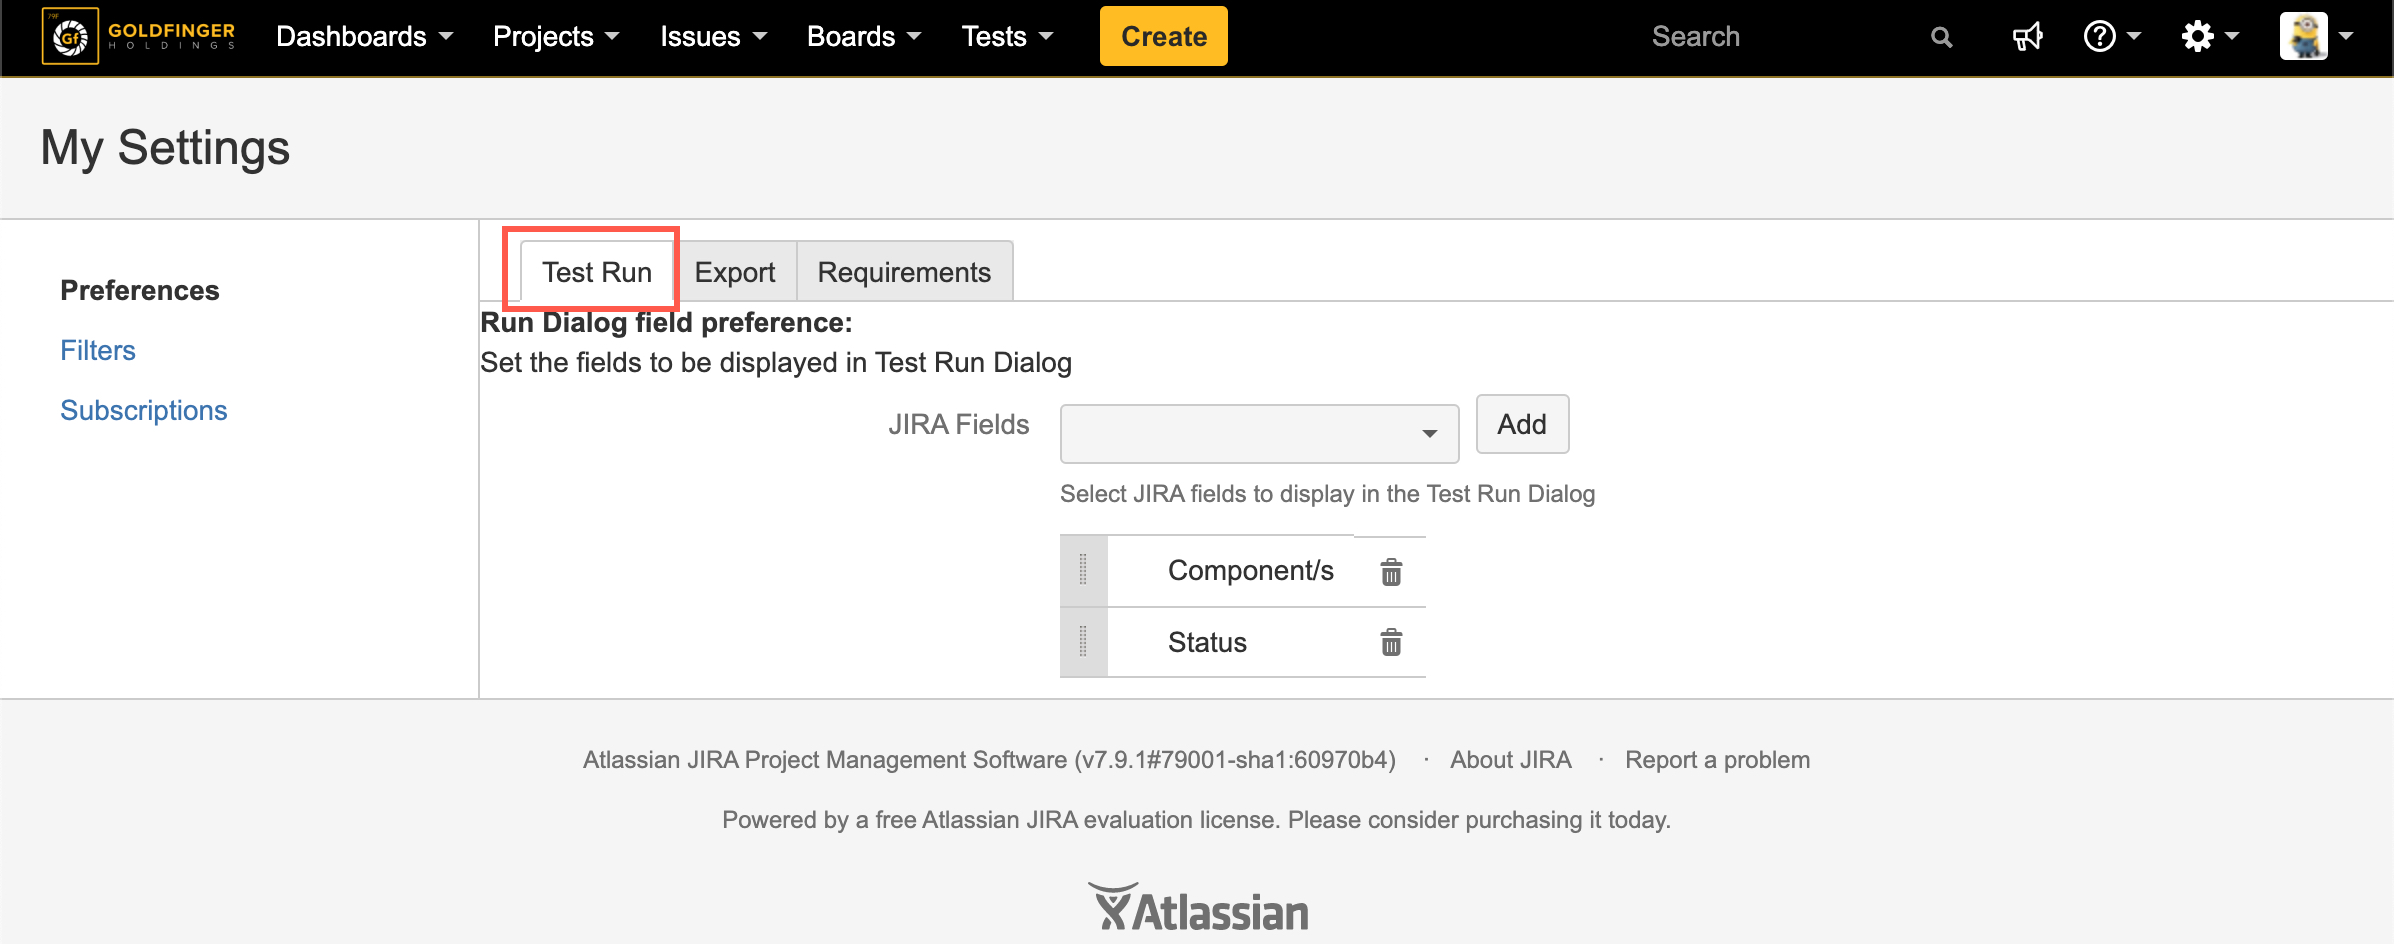Open the administration gear menu

click(x=2209, y=37)
